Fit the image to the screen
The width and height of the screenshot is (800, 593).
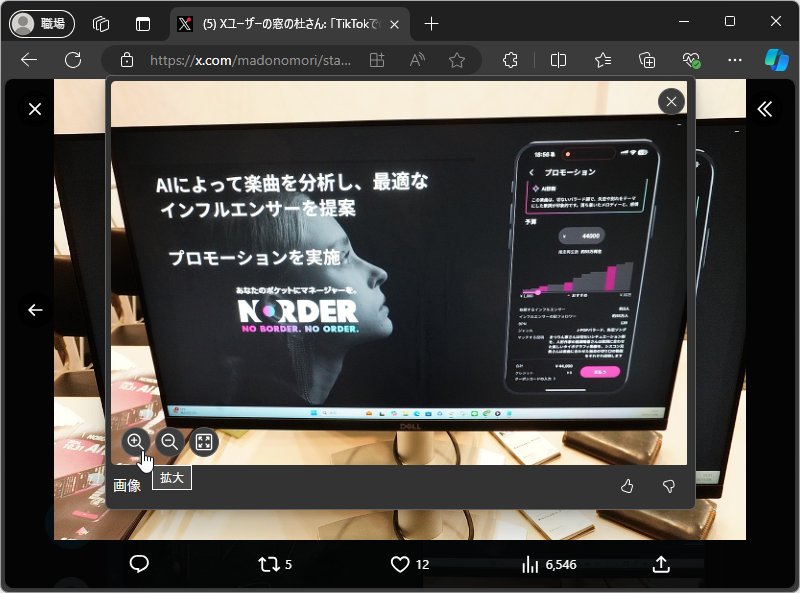(204, 442)
